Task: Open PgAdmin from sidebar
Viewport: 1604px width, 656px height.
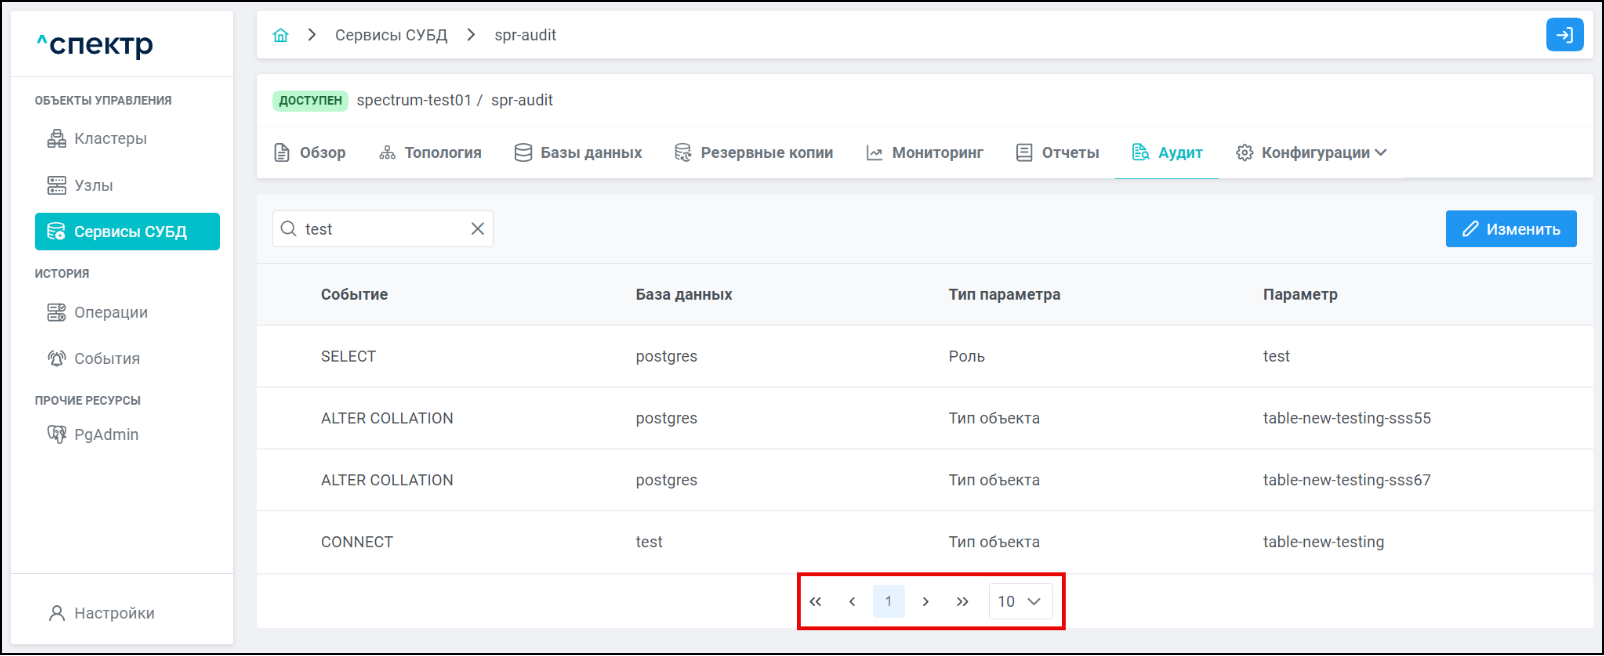Action: coord(106,434)
